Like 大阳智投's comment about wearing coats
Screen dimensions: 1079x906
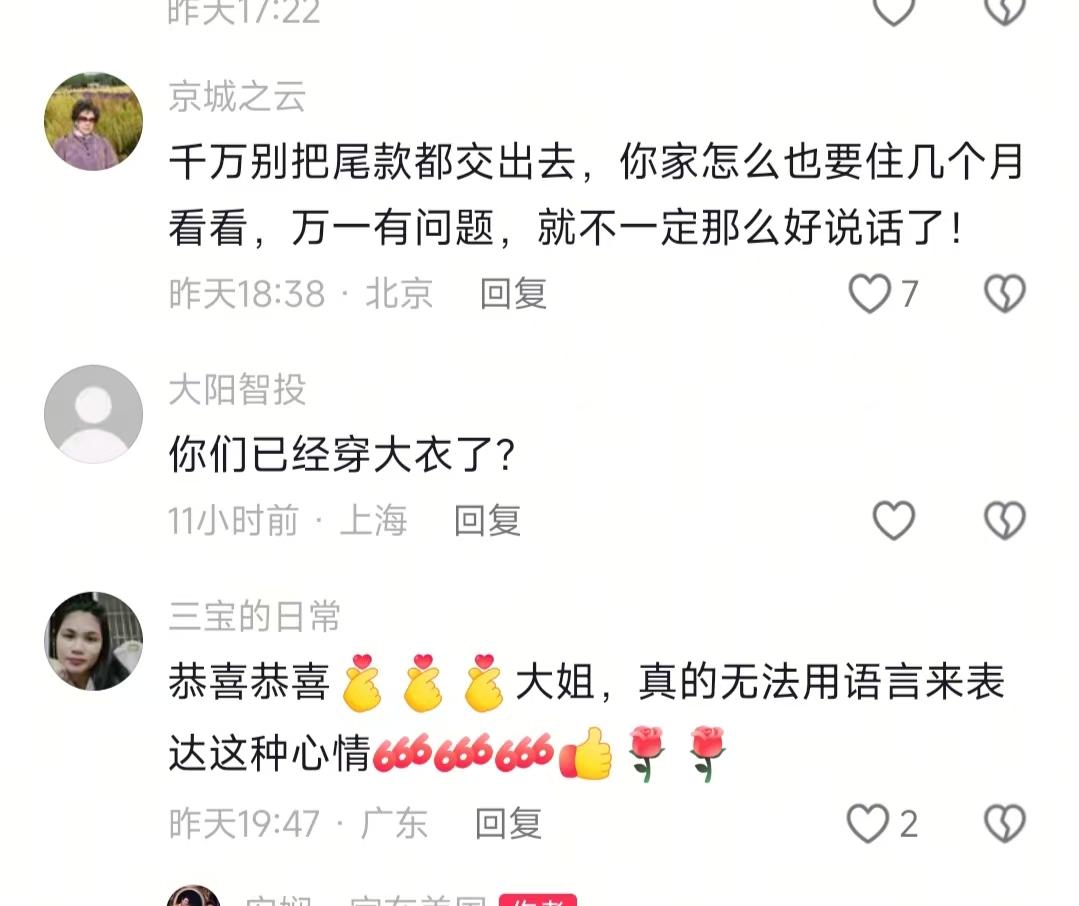(893, 520)
